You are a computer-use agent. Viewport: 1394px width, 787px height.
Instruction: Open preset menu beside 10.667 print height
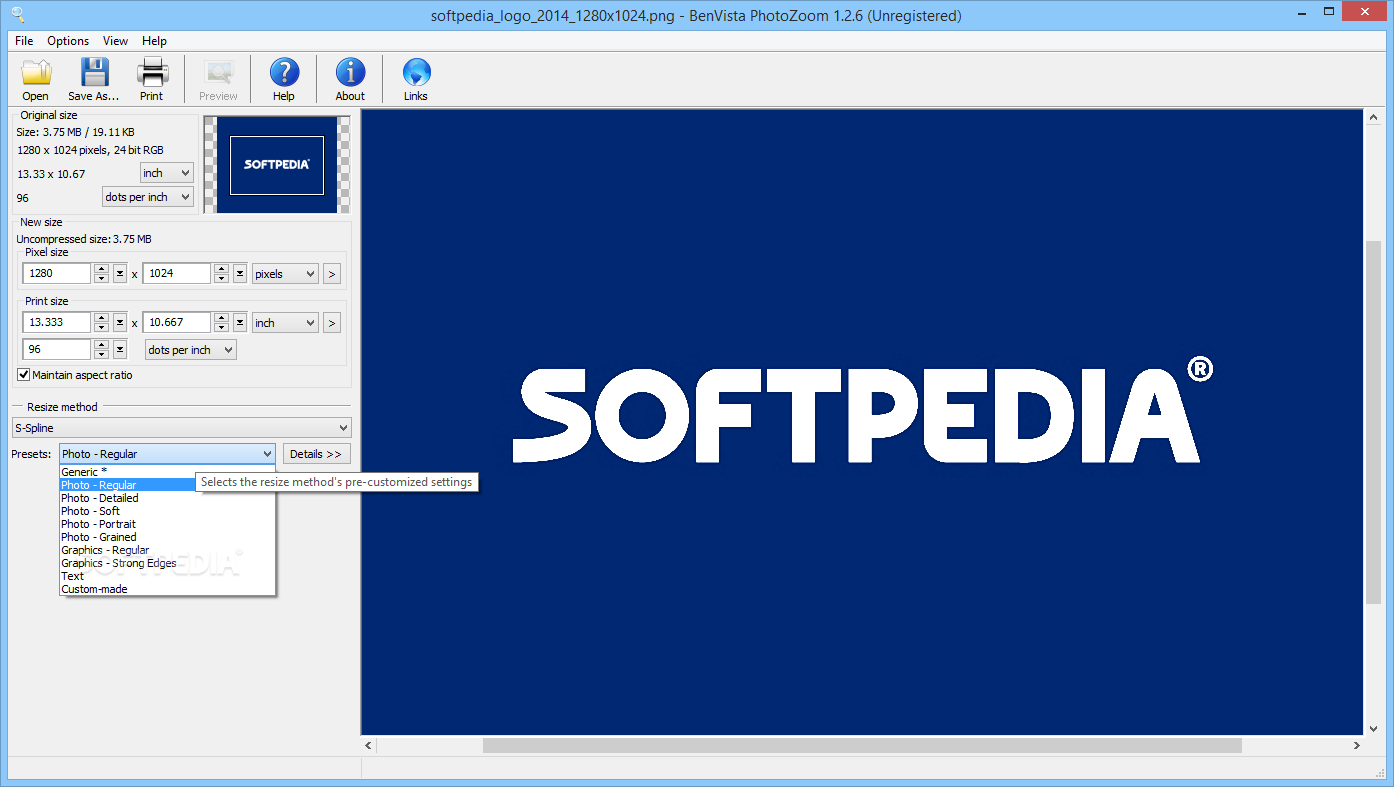click(240, 323)
